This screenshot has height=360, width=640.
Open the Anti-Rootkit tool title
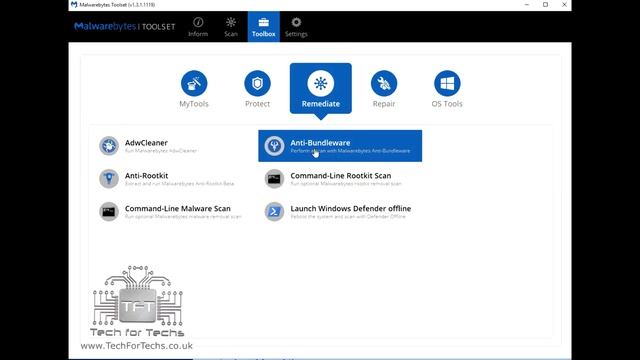[147, 176]
